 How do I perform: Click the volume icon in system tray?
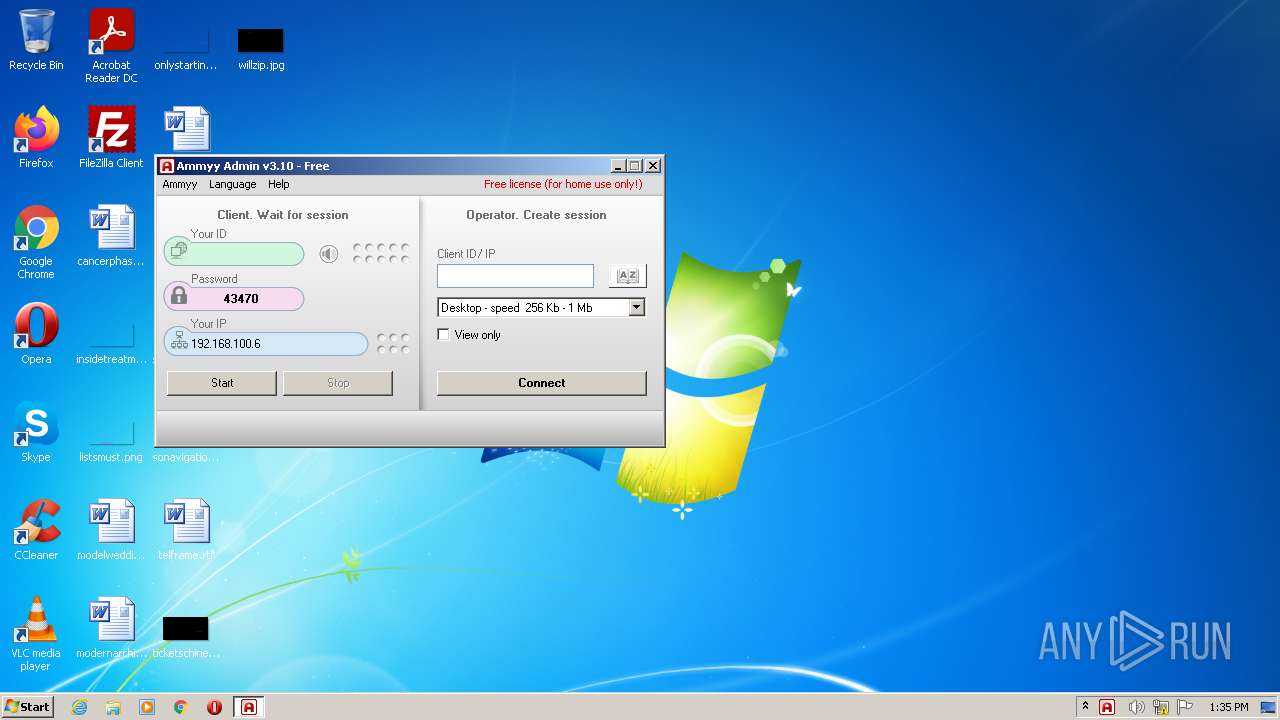(1136, 707)
